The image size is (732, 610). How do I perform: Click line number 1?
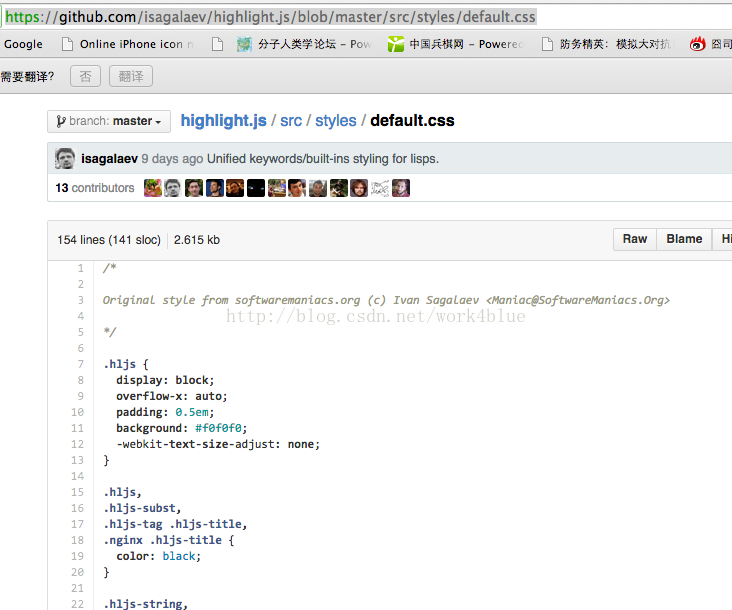(80, 268)
